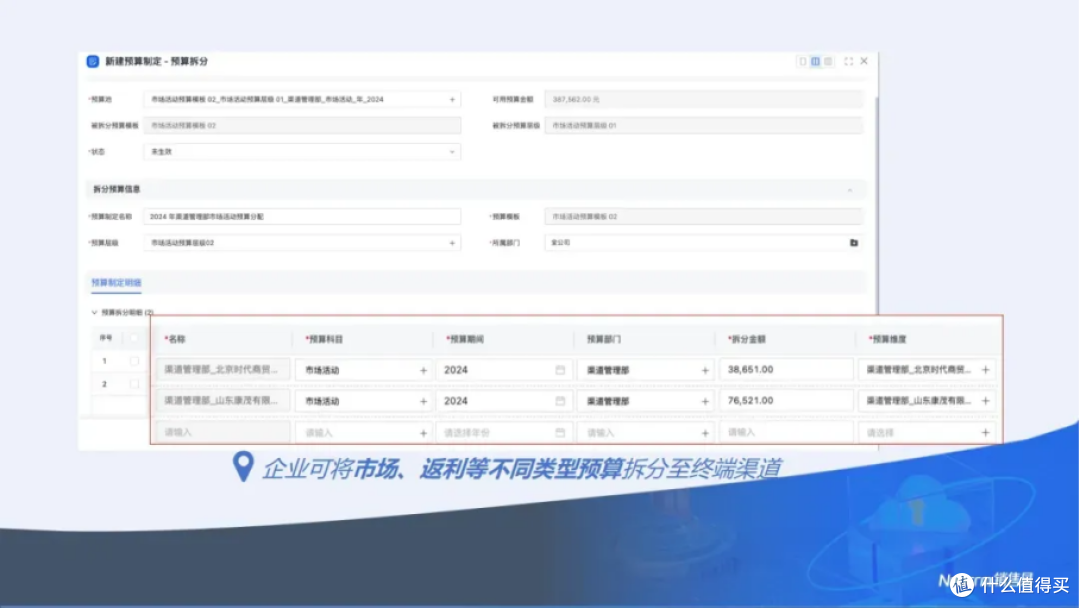Open calendar for 预算期间 in 北京时代 row
The width and height of the screenshot is (1080, 608).
pyautogui.click(x=560, y=370)
